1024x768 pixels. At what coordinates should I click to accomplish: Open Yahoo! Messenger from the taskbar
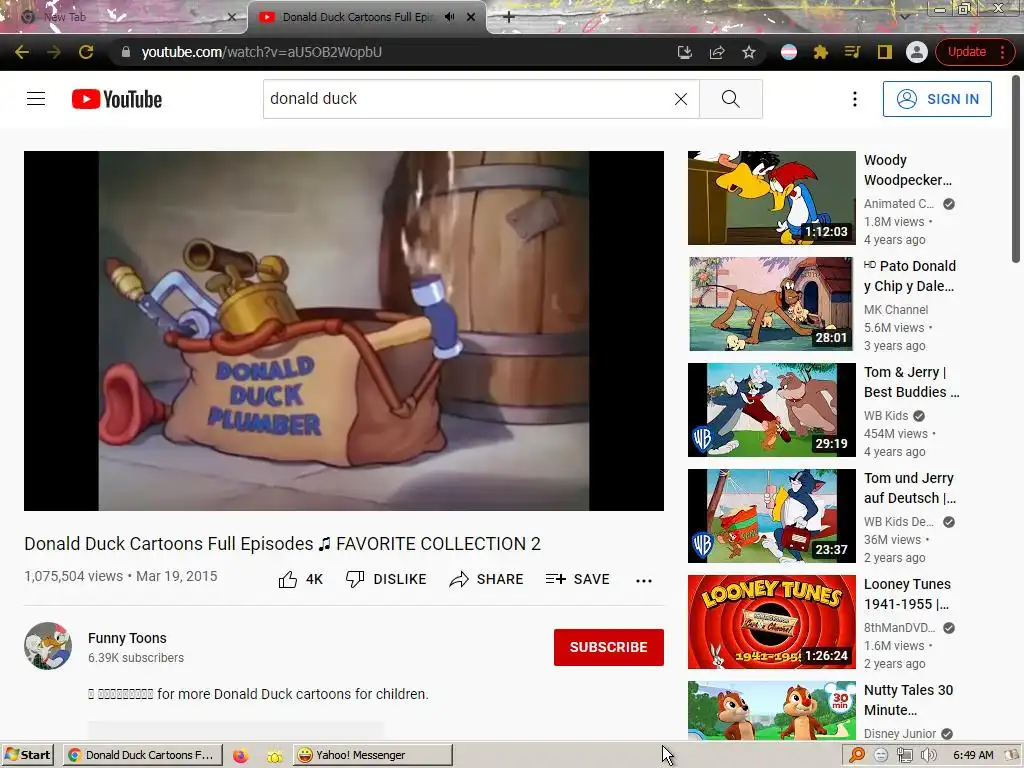click(372, 755)
